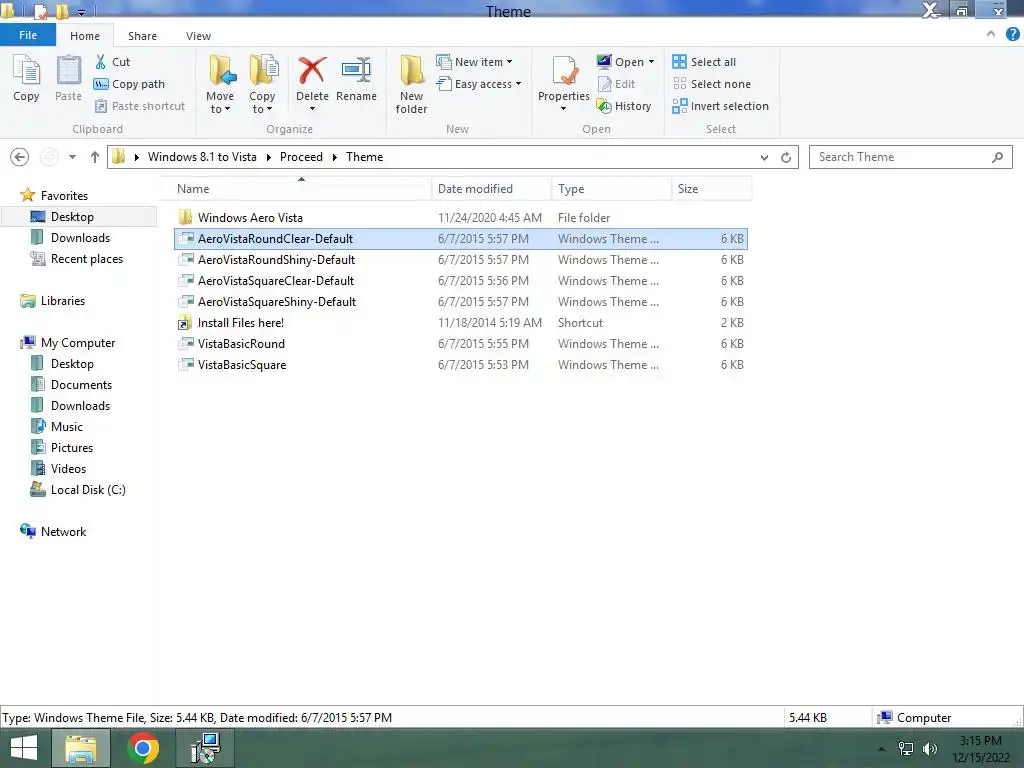Click the volume speaker tray icon
This screenshot has height=768, width=1024.
(x=930, y=749)
